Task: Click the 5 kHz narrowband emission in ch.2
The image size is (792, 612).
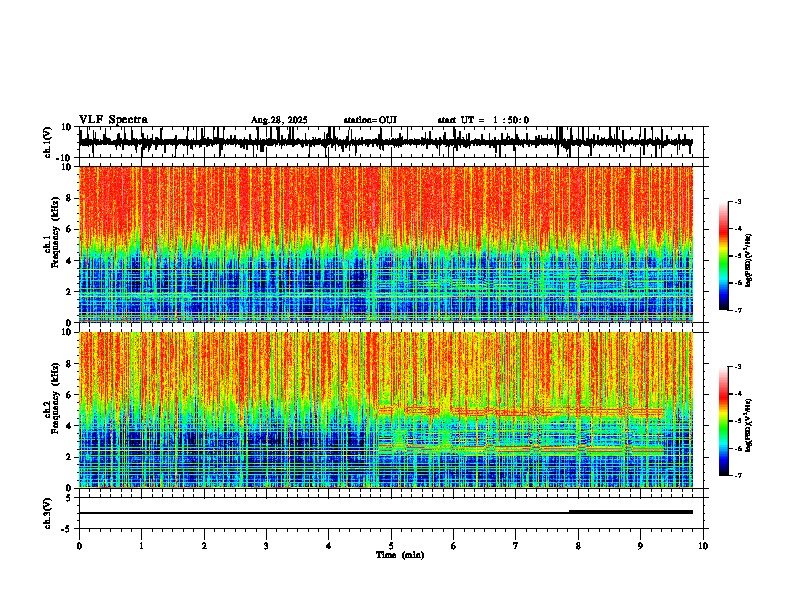Action: click(x=521, y=411)
